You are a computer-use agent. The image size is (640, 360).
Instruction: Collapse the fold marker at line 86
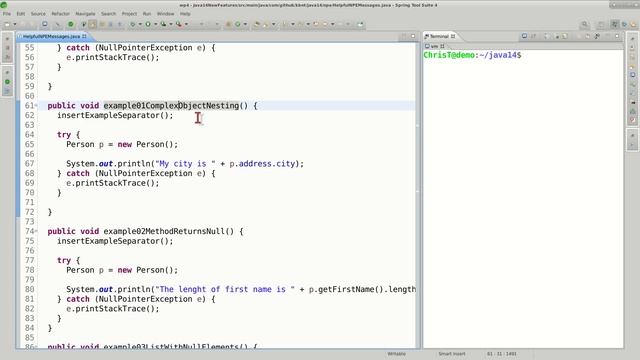[x=36, y=347]
